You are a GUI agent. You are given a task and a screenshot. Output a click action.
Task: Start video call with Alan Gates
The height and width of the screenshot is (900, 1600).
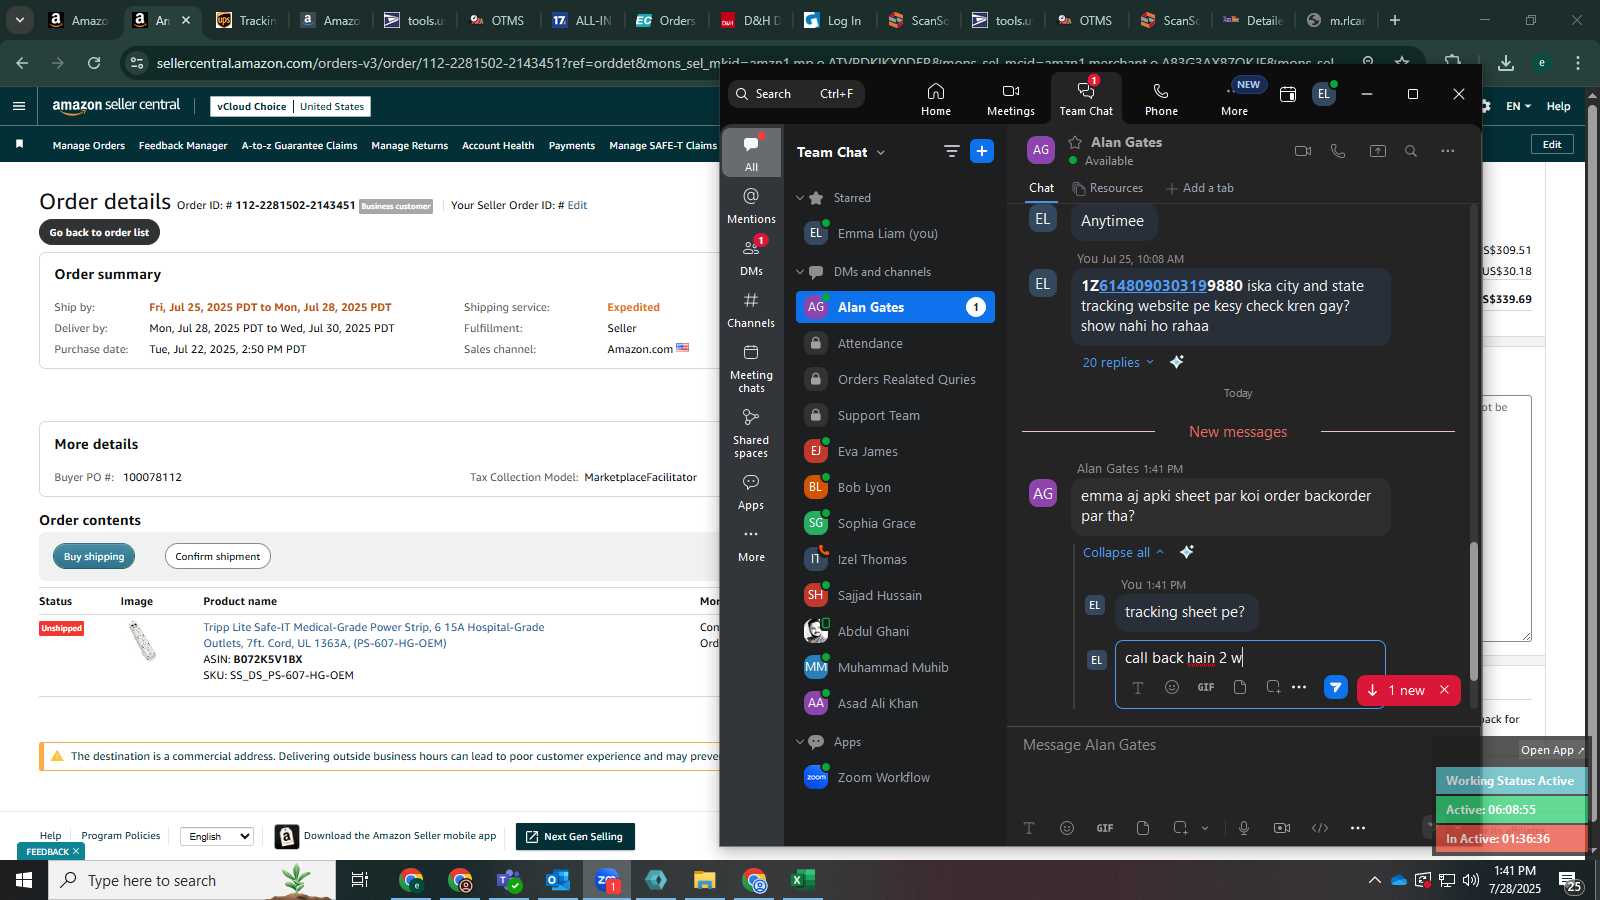click(x=1302, y=151)
